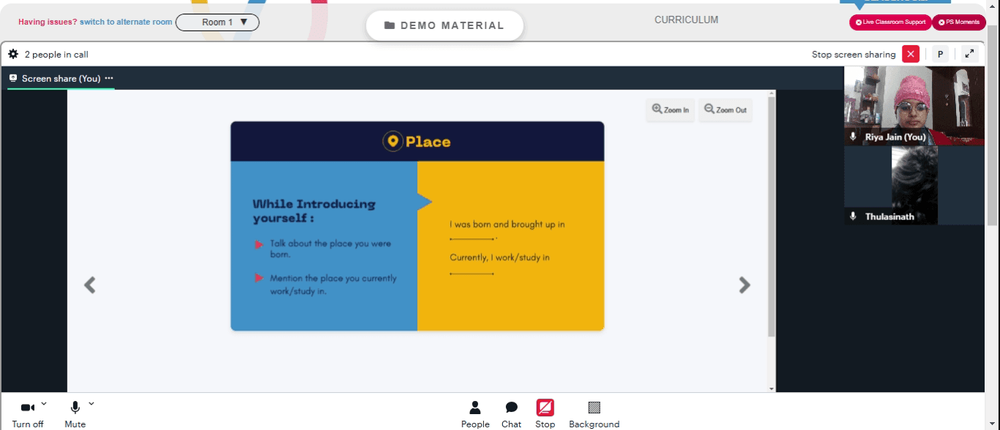1000x430 pixels.
Task: Click 'Mention the place you currently work/study in' bullet
Action: pos(333,285)
